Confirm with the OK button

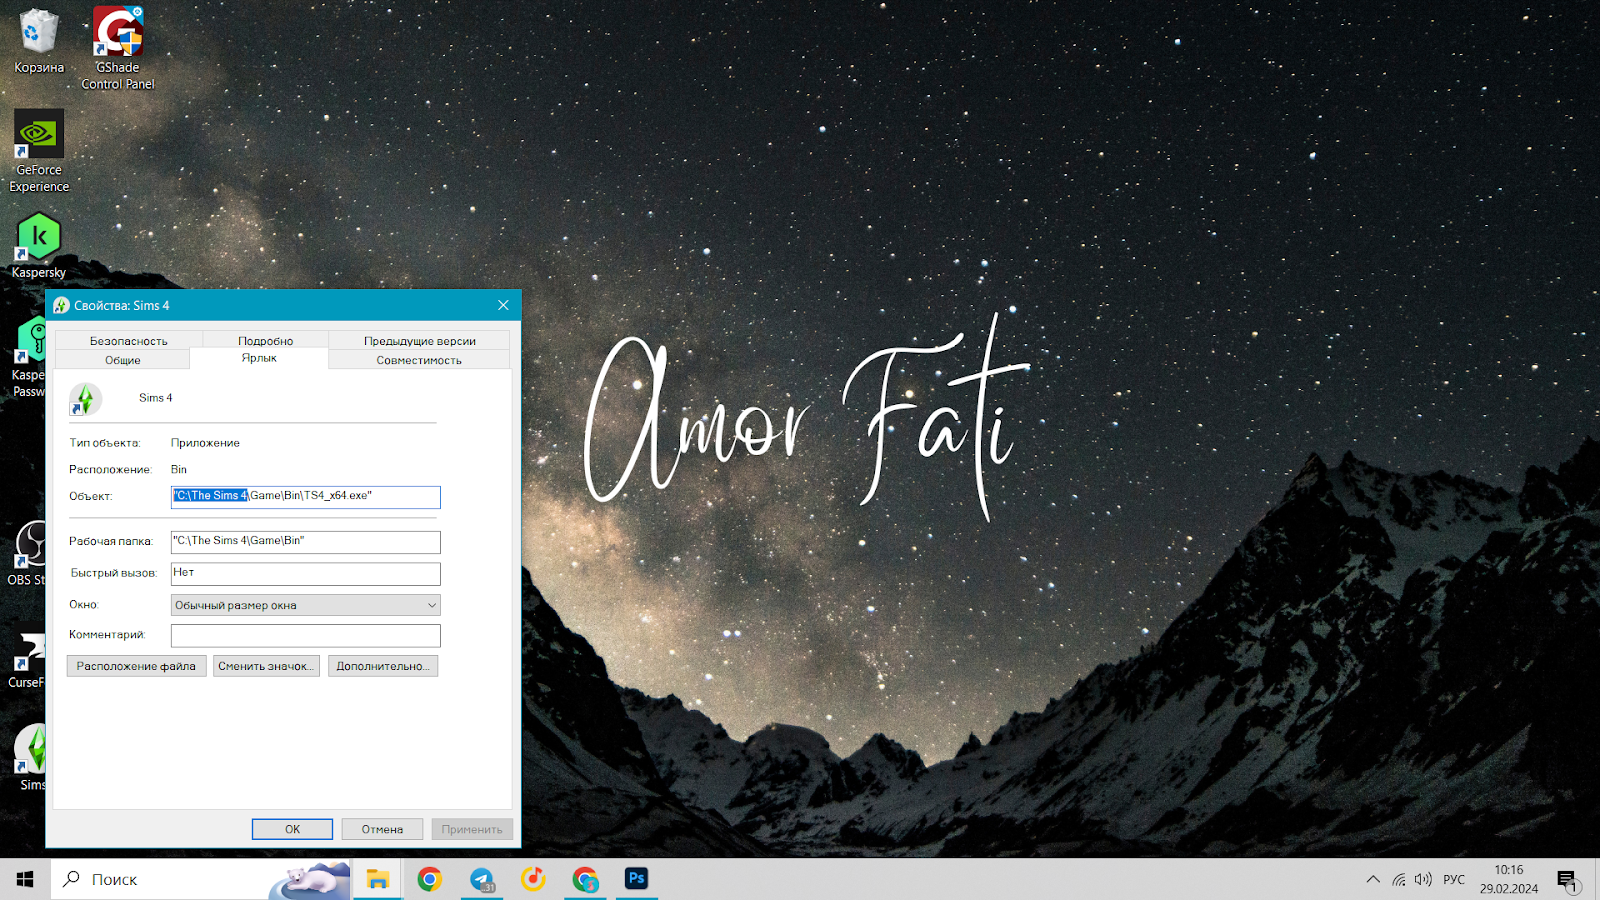(x=292, y=829)
